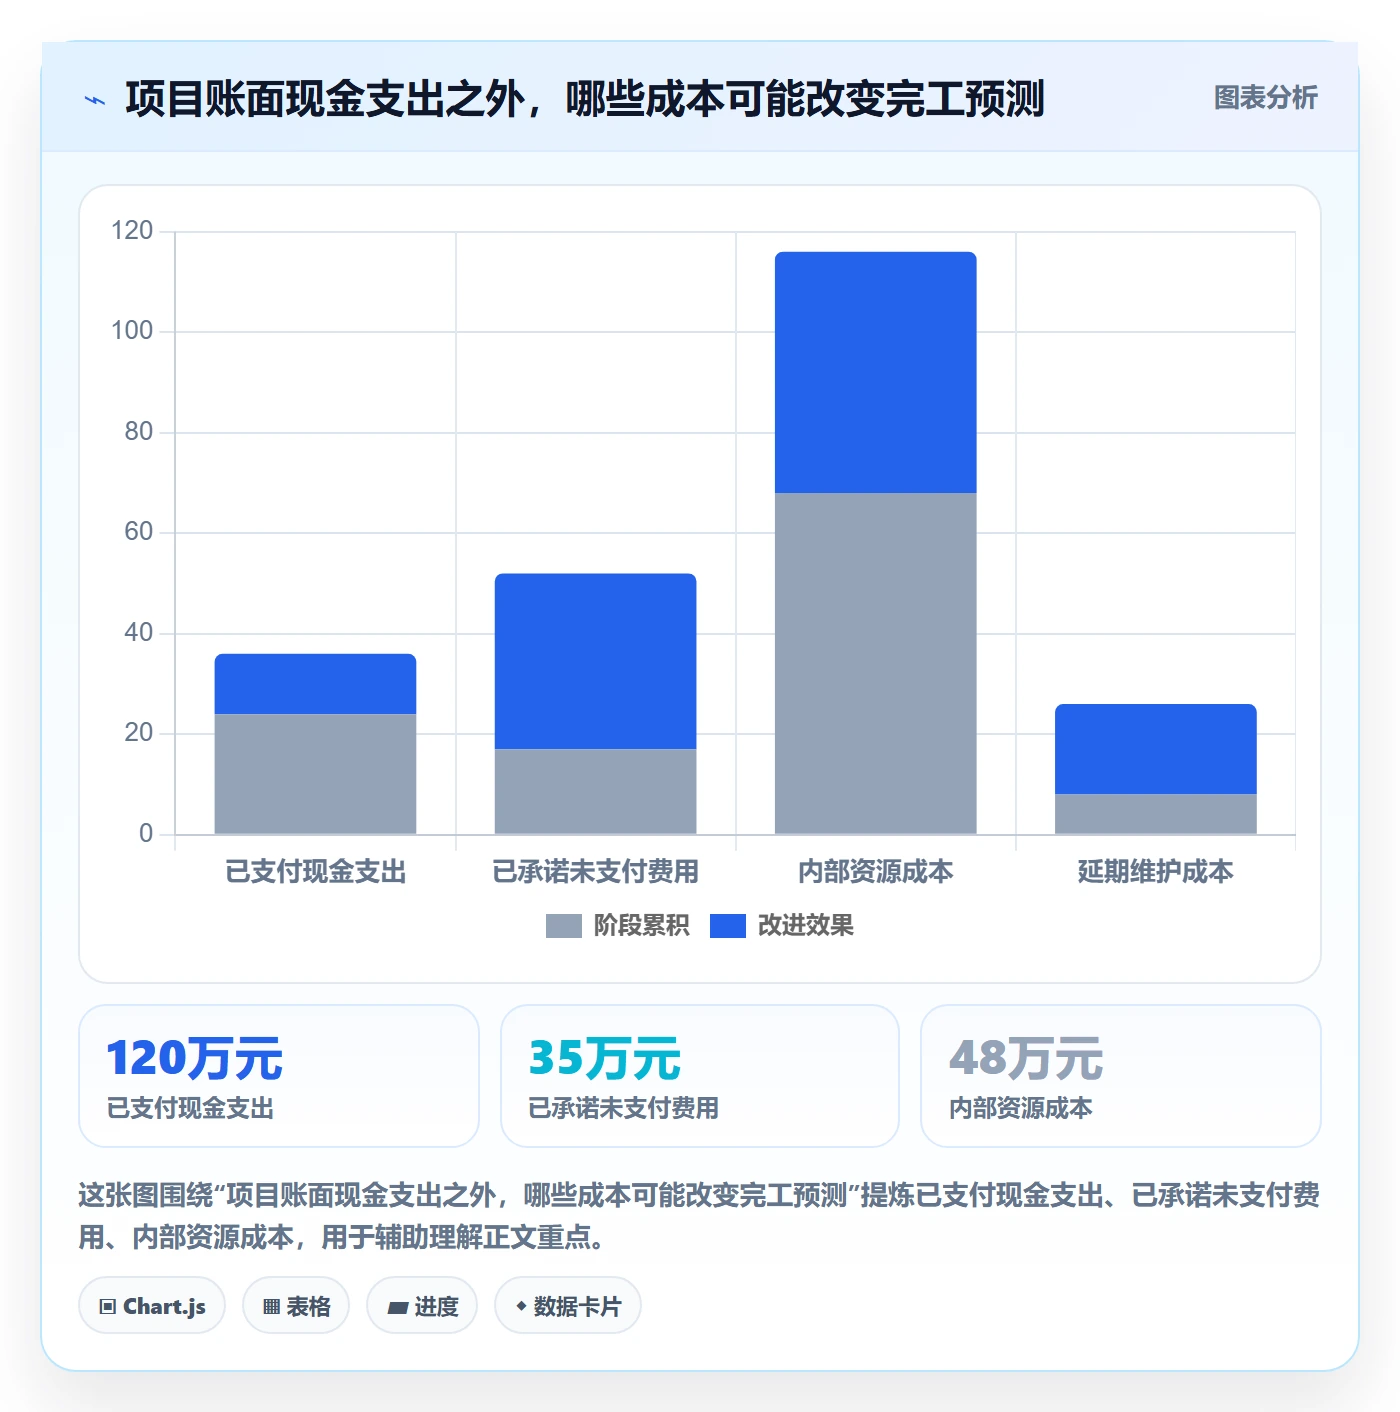Click the 阶段累积 legend label
The width and height of the screenshot is (1400, 1412).
[x=642, y=926]
